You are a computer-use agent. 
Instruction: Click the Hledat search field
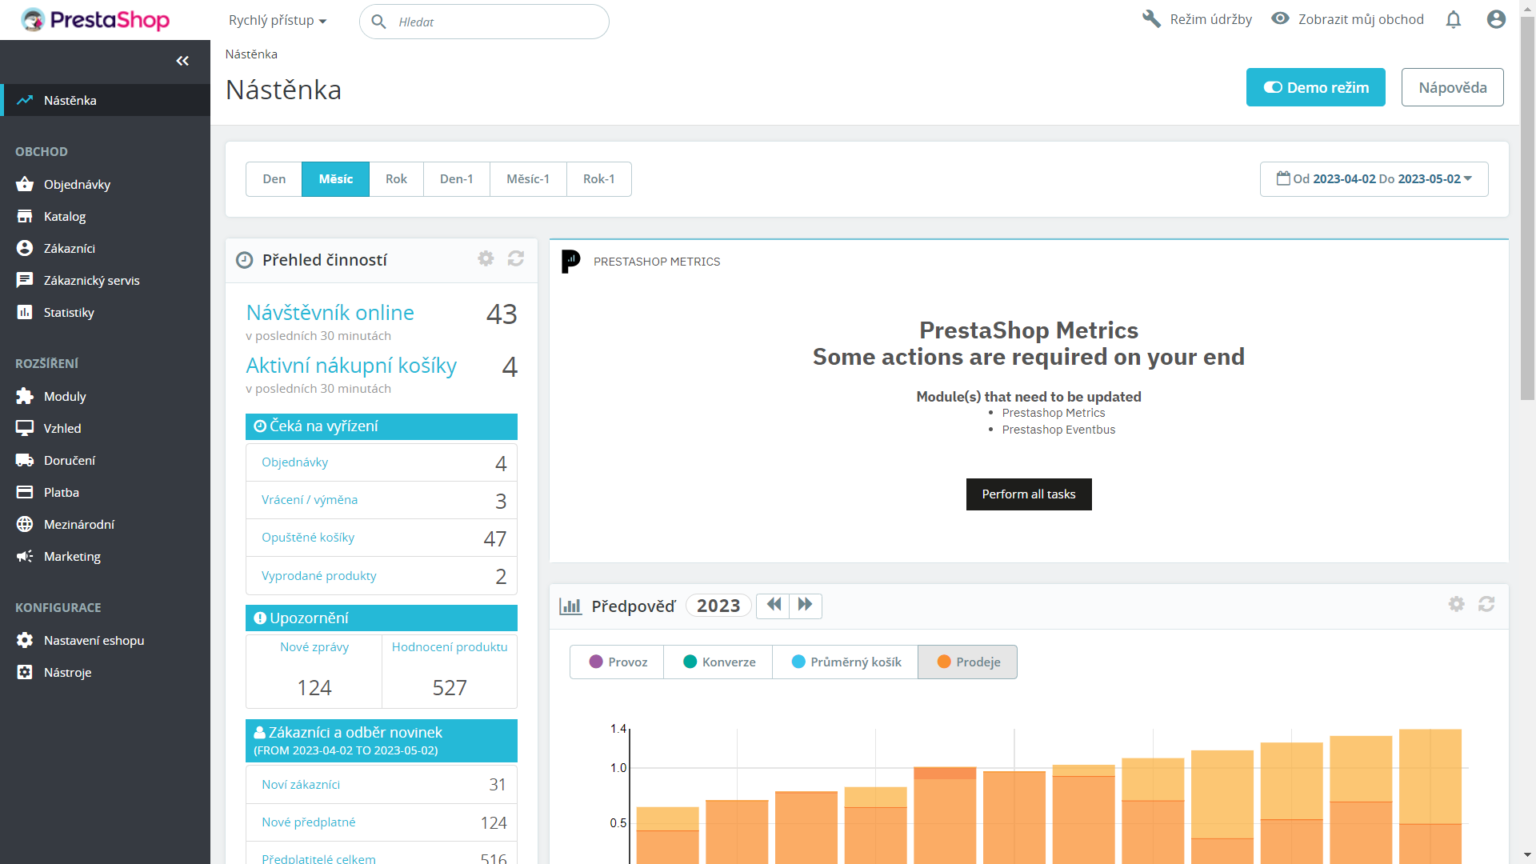click(x=484, y=21)
